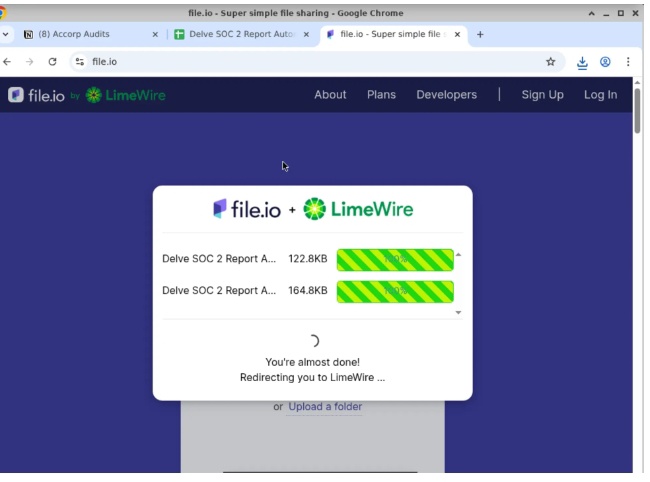Open the Plans page
650x482 pixels.
pyautogui.click(x=381, y=95)
